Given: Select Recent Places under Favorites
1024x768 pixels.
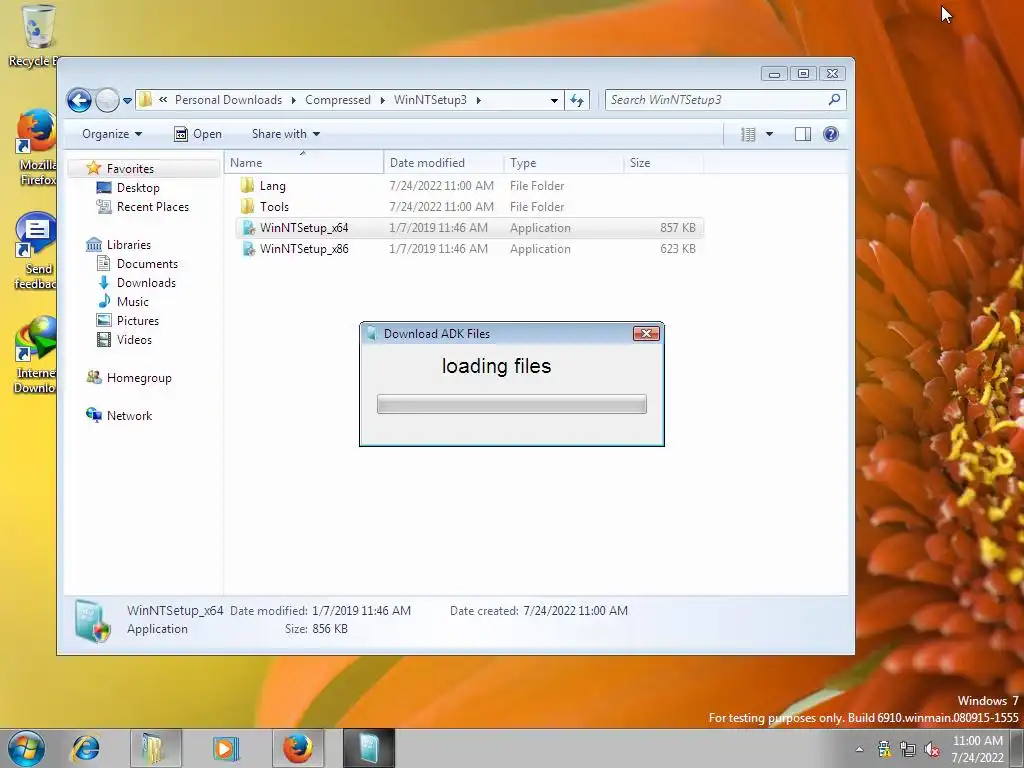Looking at the screenshot, I should coord(152,206).
